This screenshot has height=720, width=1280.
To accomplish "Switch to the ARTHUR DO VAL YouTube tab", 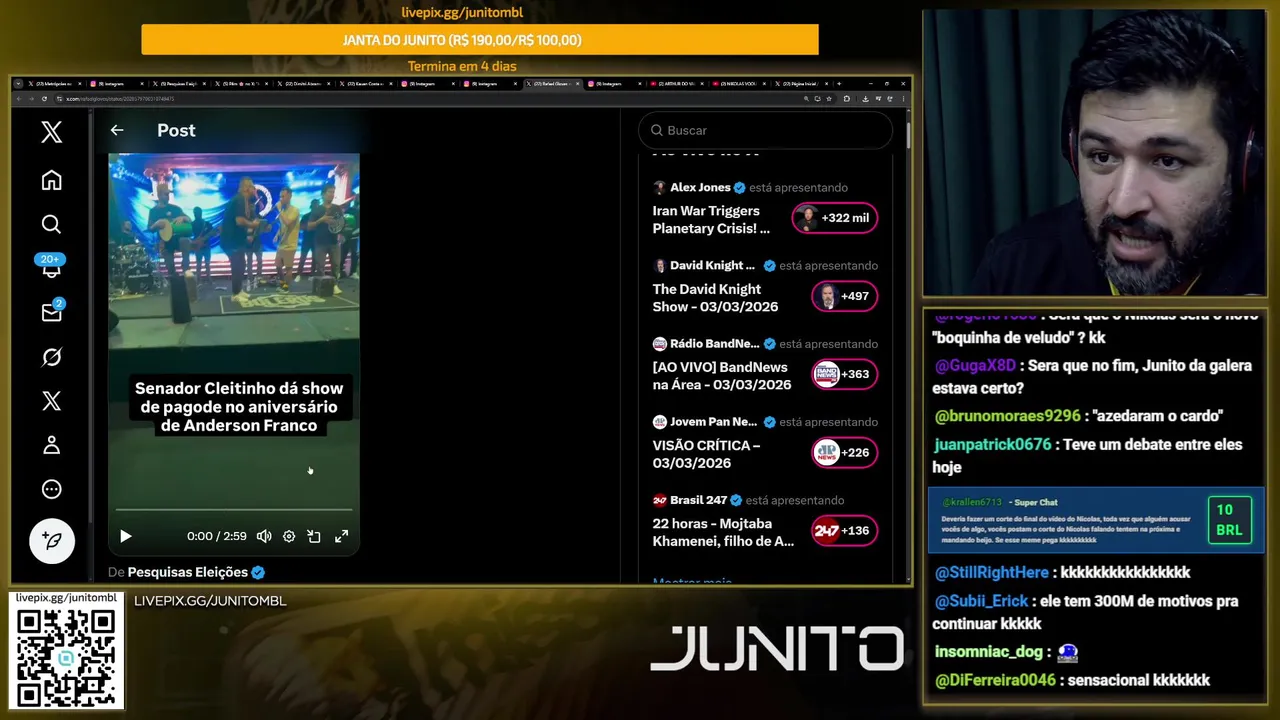I will click(677, 84).
